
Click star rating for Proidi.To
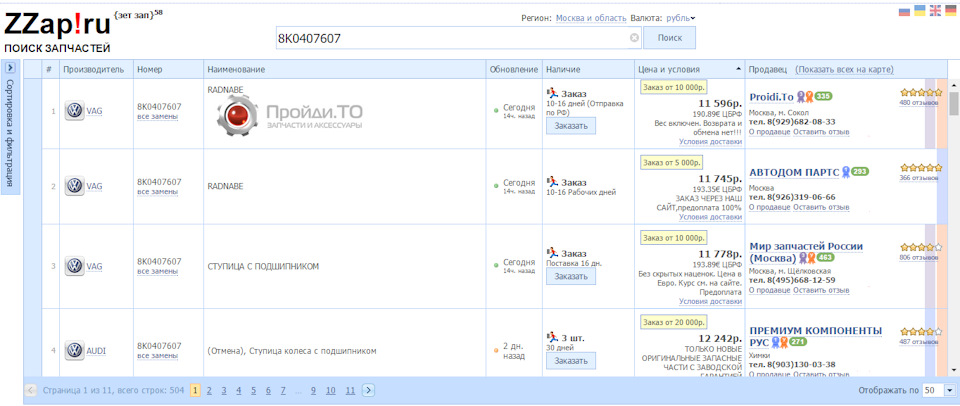click(921, 92)
